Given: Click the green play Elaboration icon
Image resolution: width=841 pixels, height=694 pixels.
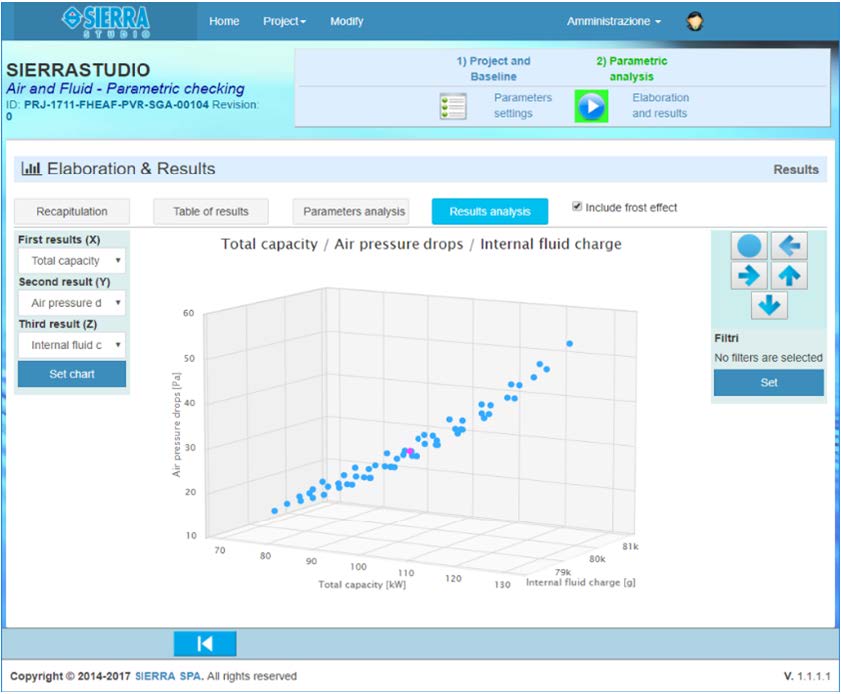Looking at the screenshot, I should coord(591,106).
